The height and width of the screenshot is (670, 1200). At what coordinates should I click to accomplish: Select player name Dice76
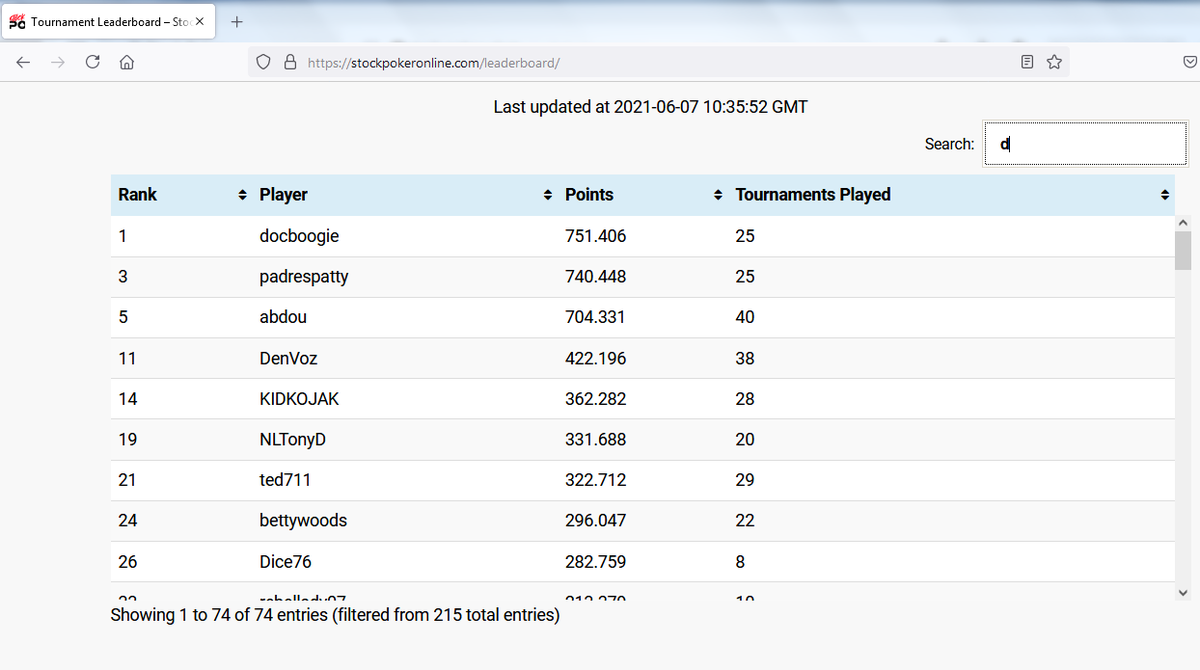(285, 562)
